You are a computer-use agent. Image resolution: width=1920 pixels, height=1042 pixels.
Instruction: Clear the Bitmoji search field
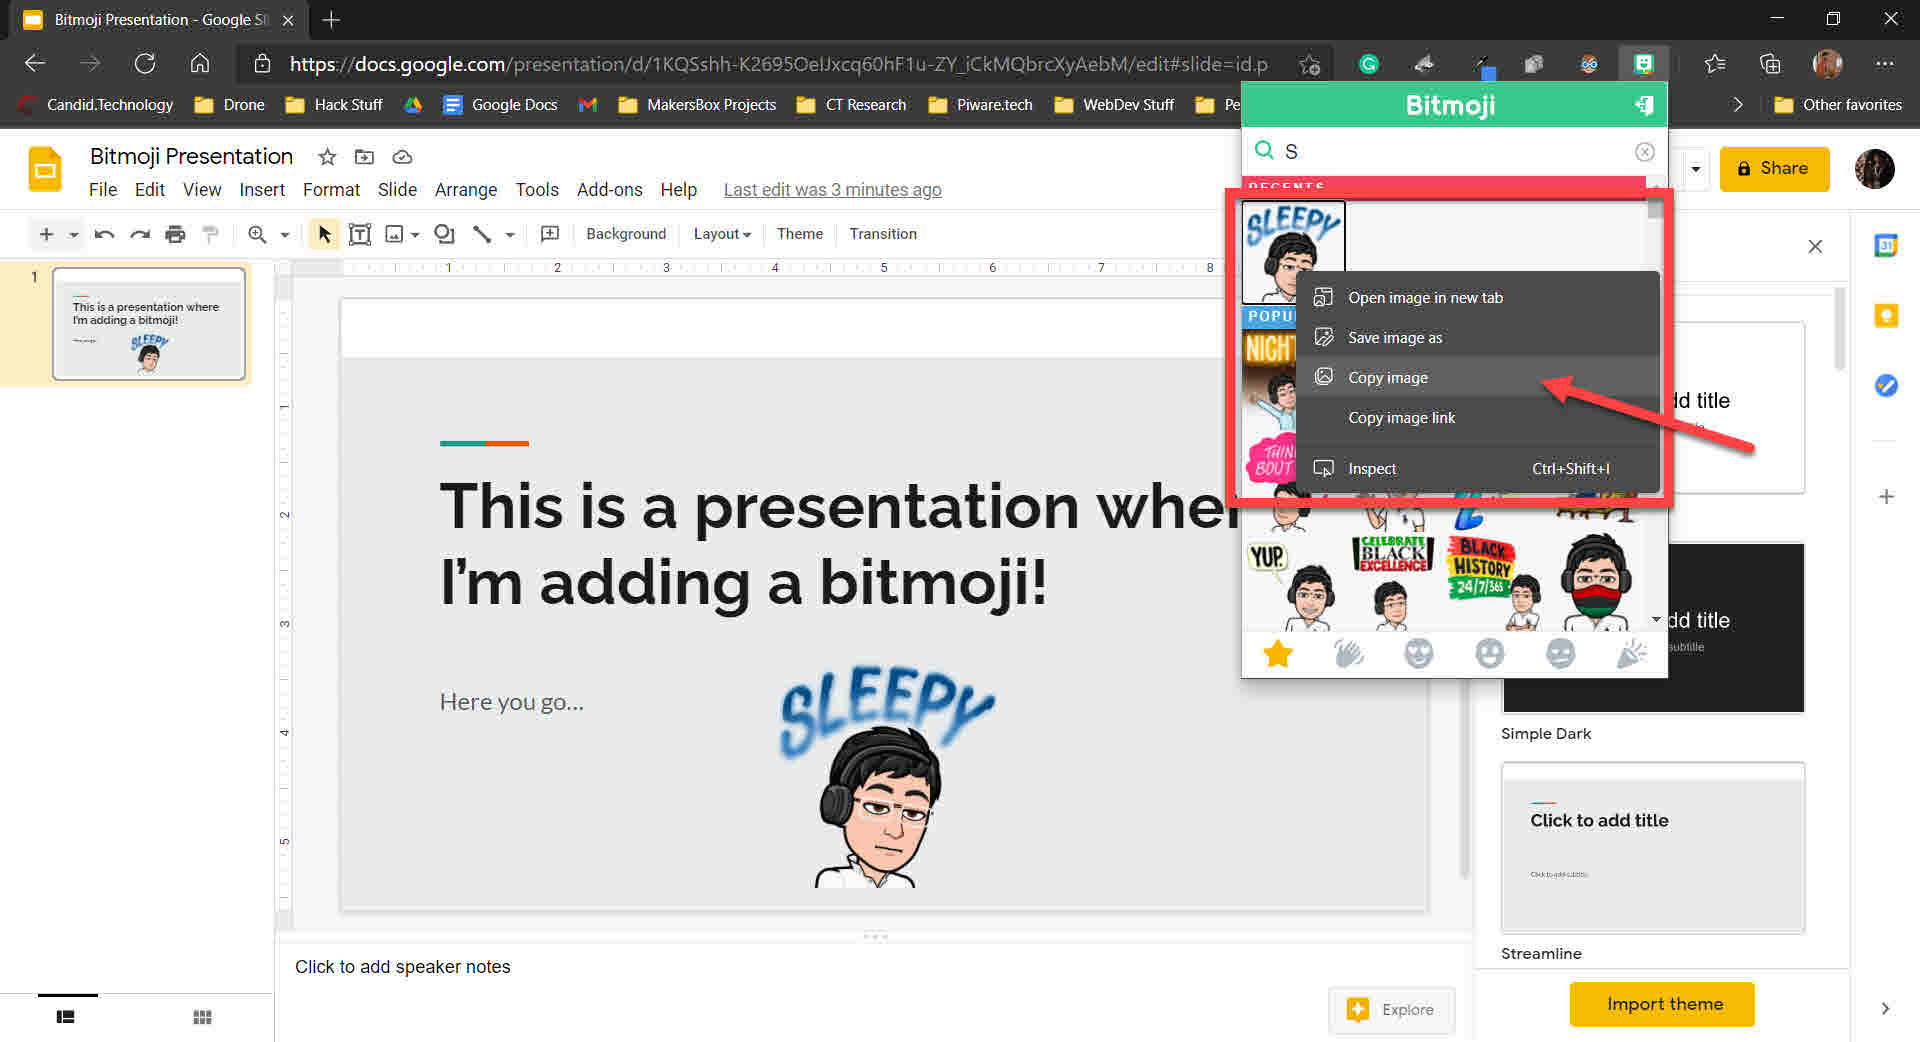(1644, 151)
